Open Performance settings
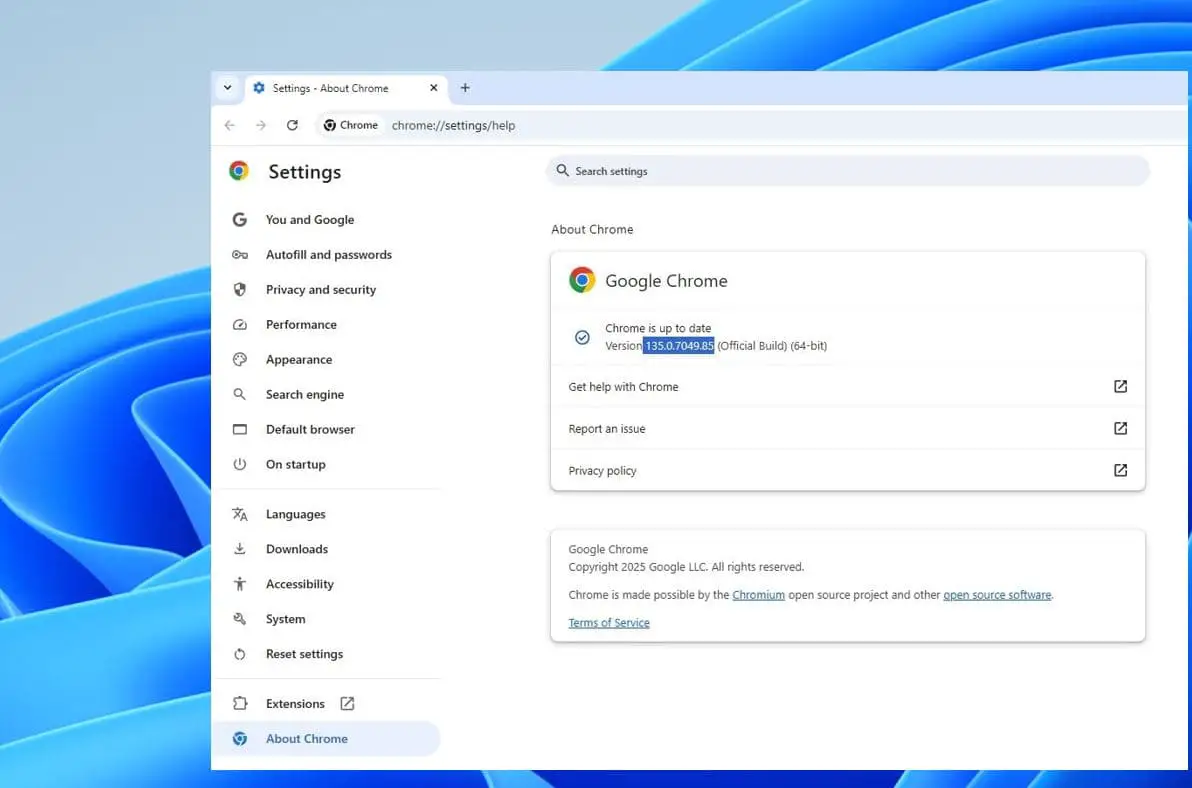 coord(301,324)
